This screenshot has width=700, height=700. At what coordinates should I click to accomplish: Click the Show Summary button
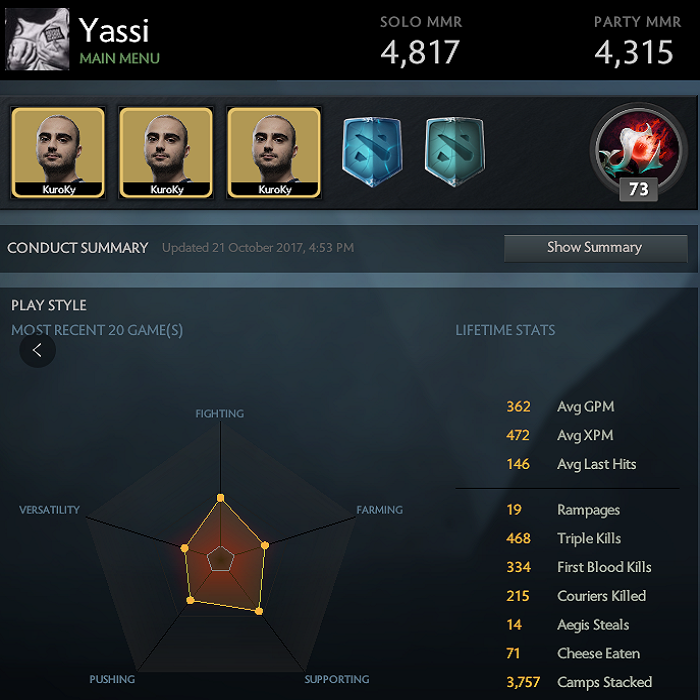[596, 248]
